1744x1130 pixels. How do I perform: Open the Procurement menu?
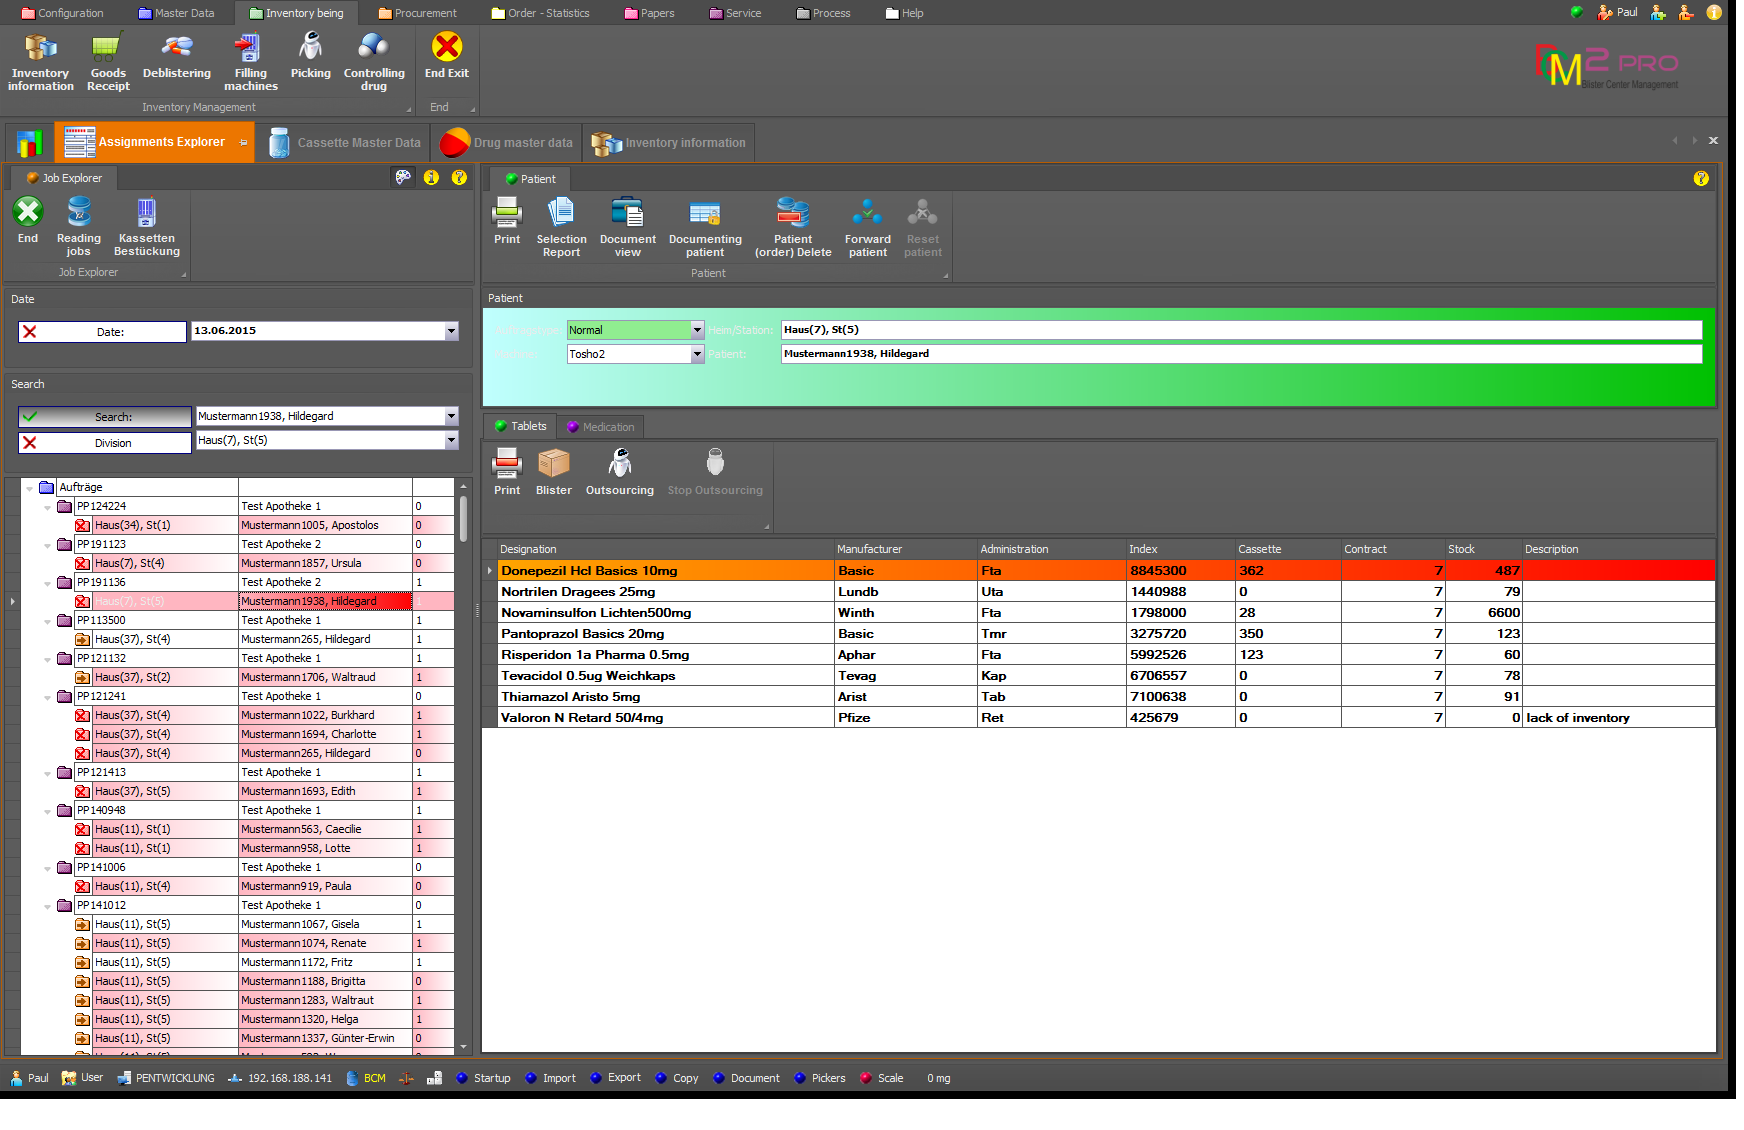(x=417, y=13)
